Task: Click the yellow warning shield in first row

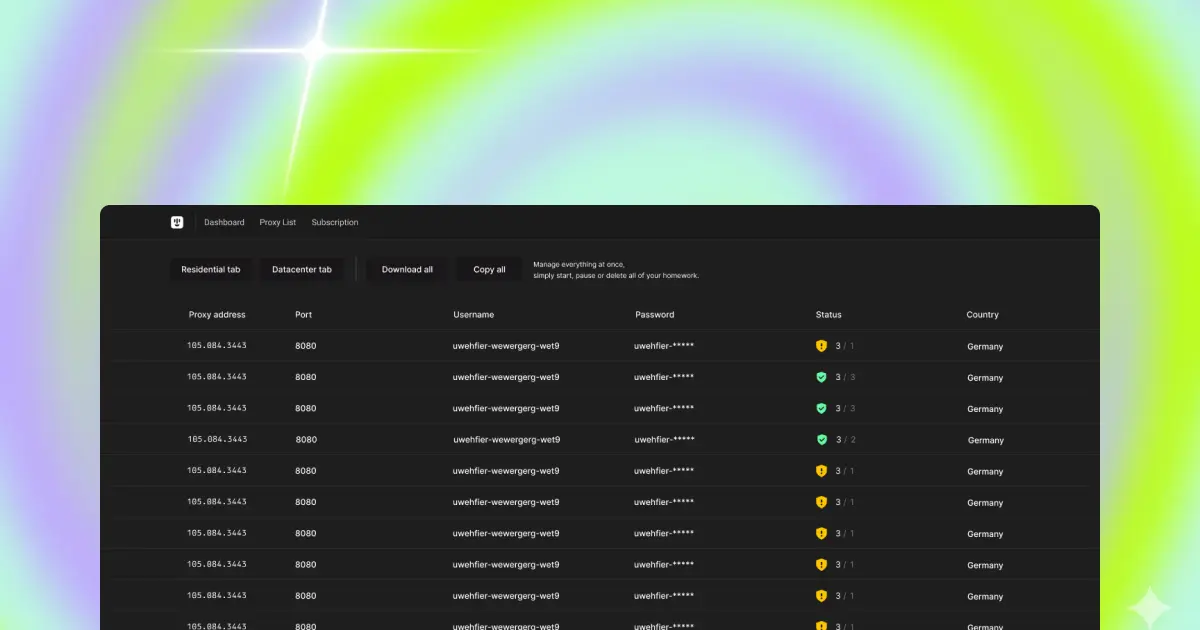Action: point(821,346)
